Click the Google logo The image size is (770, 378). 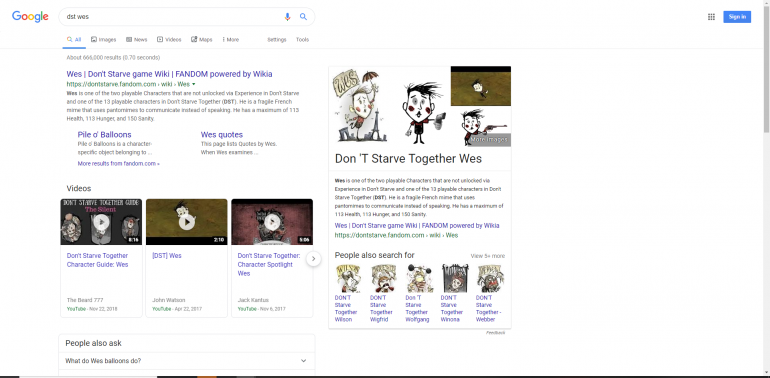[x=30, y=17]
